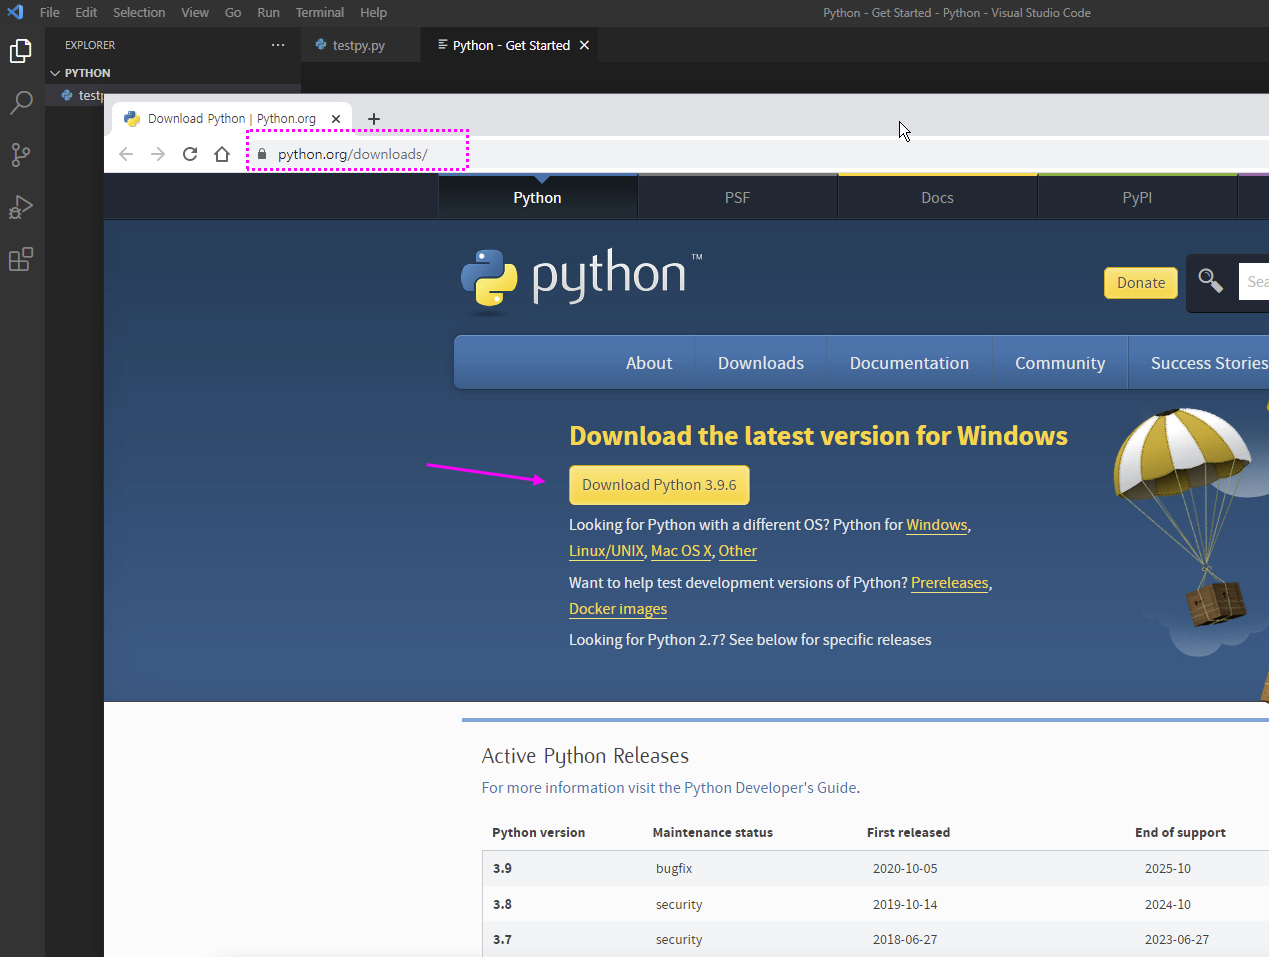
Task: Open the Run and Debug view icon
Action: coord(21,207)
